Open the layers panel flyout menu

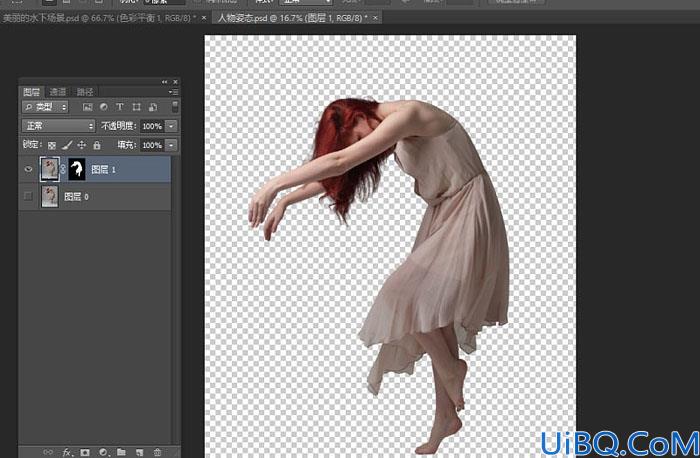(x=173, y=92)
